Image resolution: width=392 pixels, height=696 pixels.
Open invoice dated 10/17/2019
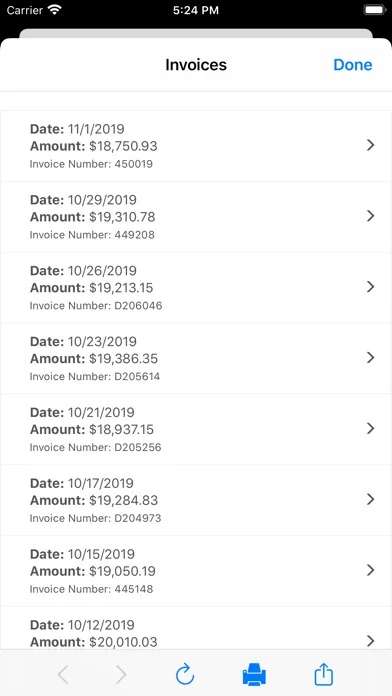click(x=196, y=500)
